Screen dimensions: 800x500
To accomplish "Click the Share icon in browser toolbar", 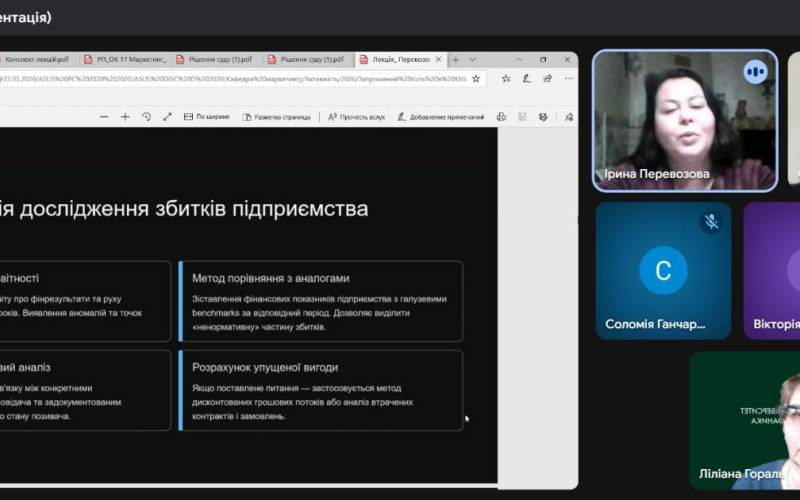I will tap(547, 79).
